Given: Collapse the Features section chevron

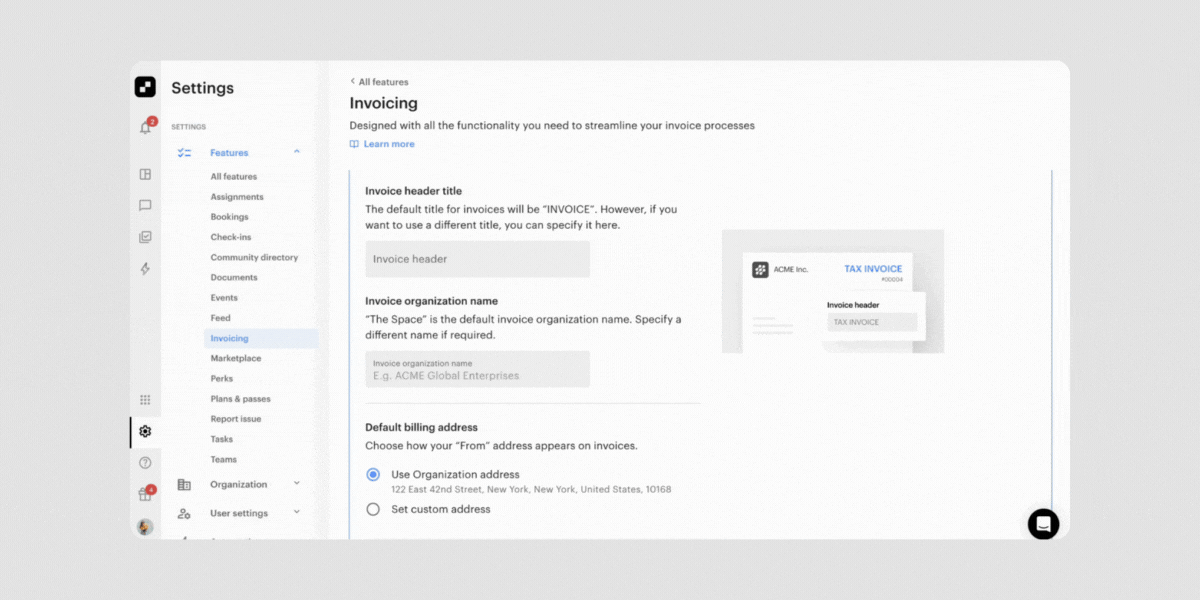Looking at the screenshot, I should (x=297, y=152).
